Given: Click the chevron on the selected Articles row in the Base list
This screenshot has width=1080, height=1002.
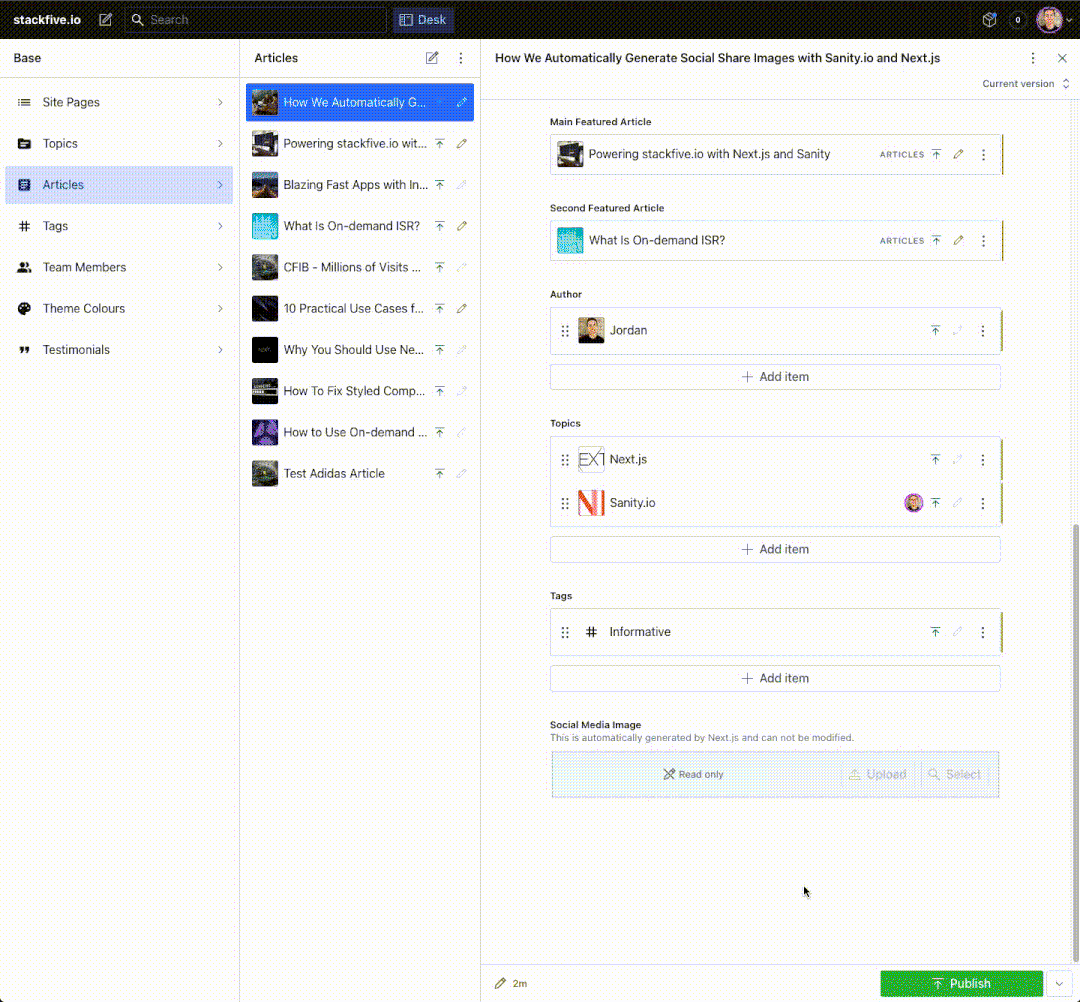Looking at the screenshot, I should 220,185.
